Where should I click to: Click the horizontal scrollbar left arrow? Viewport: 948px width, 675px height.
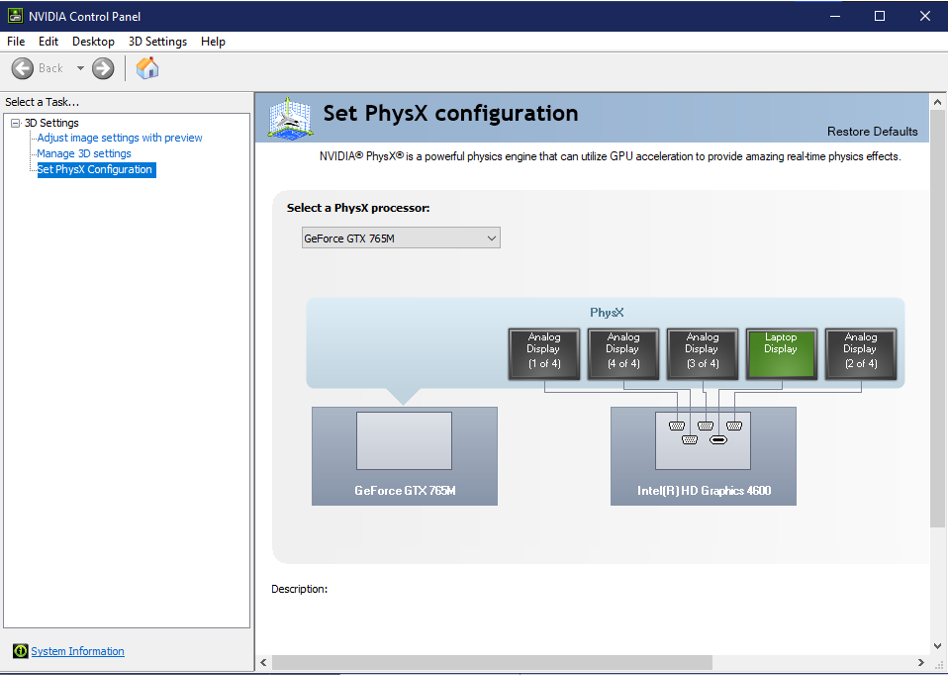(x=264, y=662)
